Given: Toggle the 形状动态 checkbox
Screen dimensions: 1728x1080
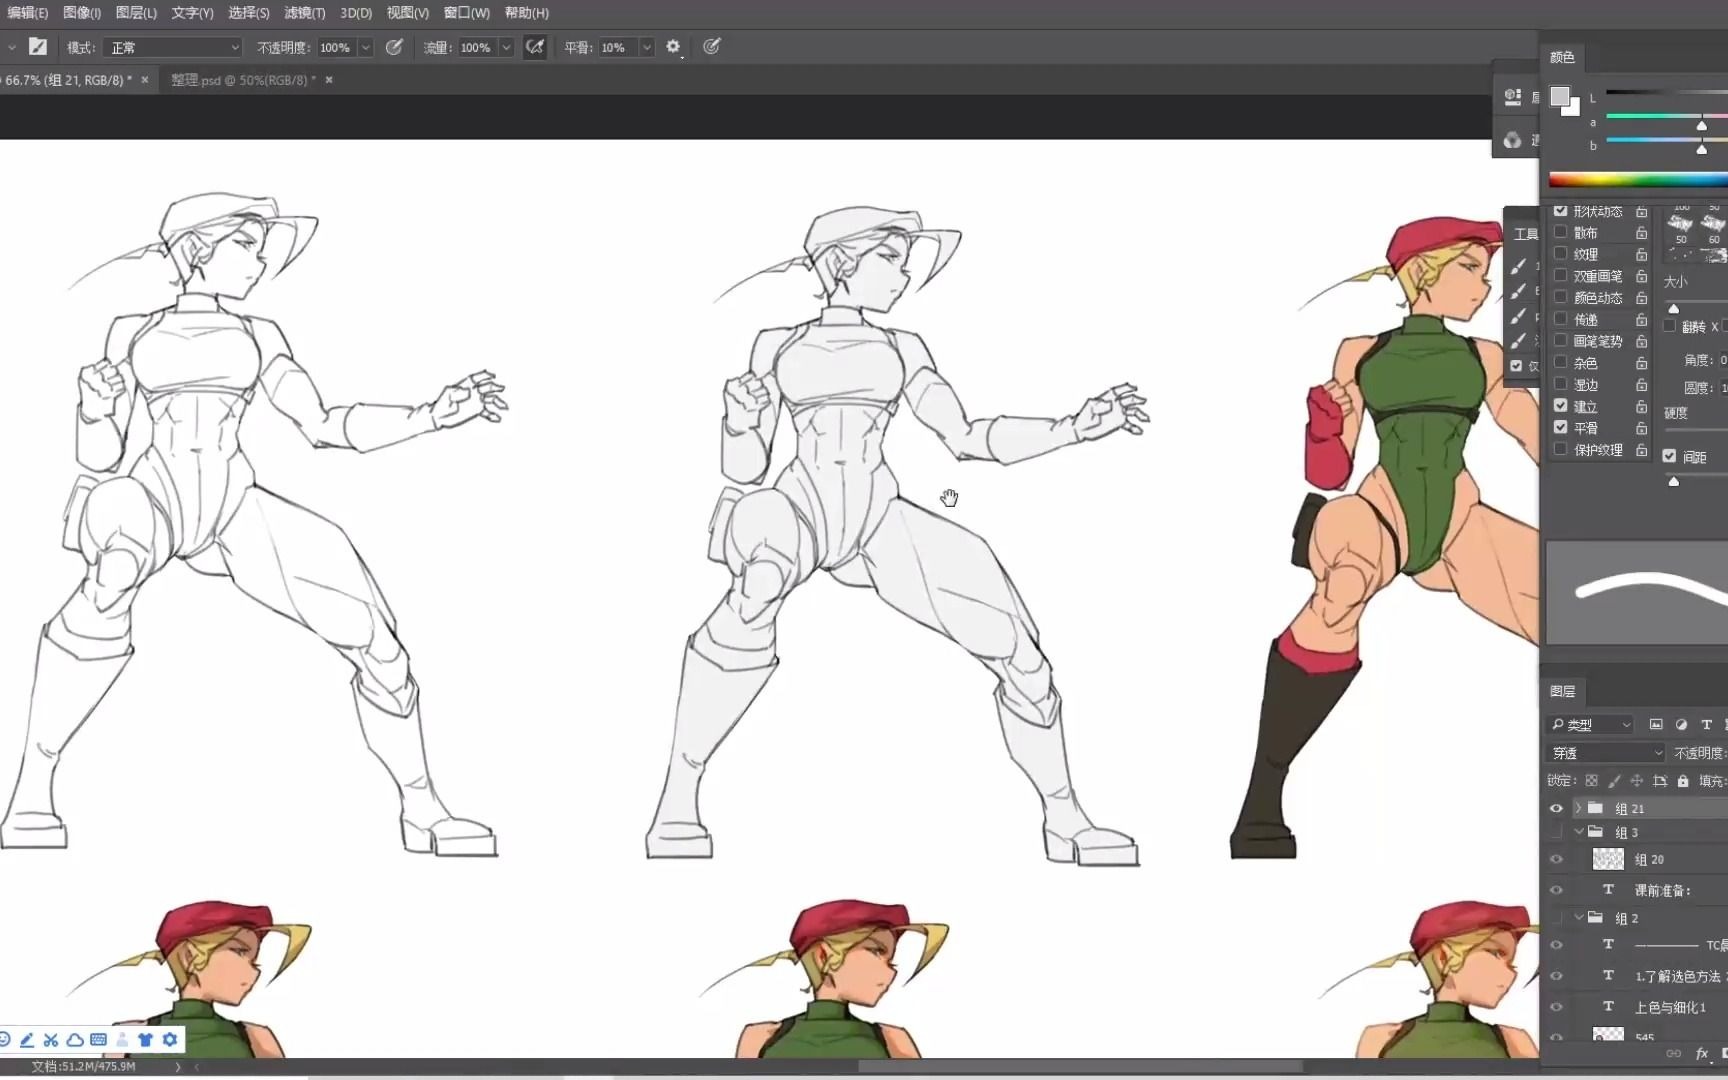Looking at the screenshot, I should pos(1560,211).
